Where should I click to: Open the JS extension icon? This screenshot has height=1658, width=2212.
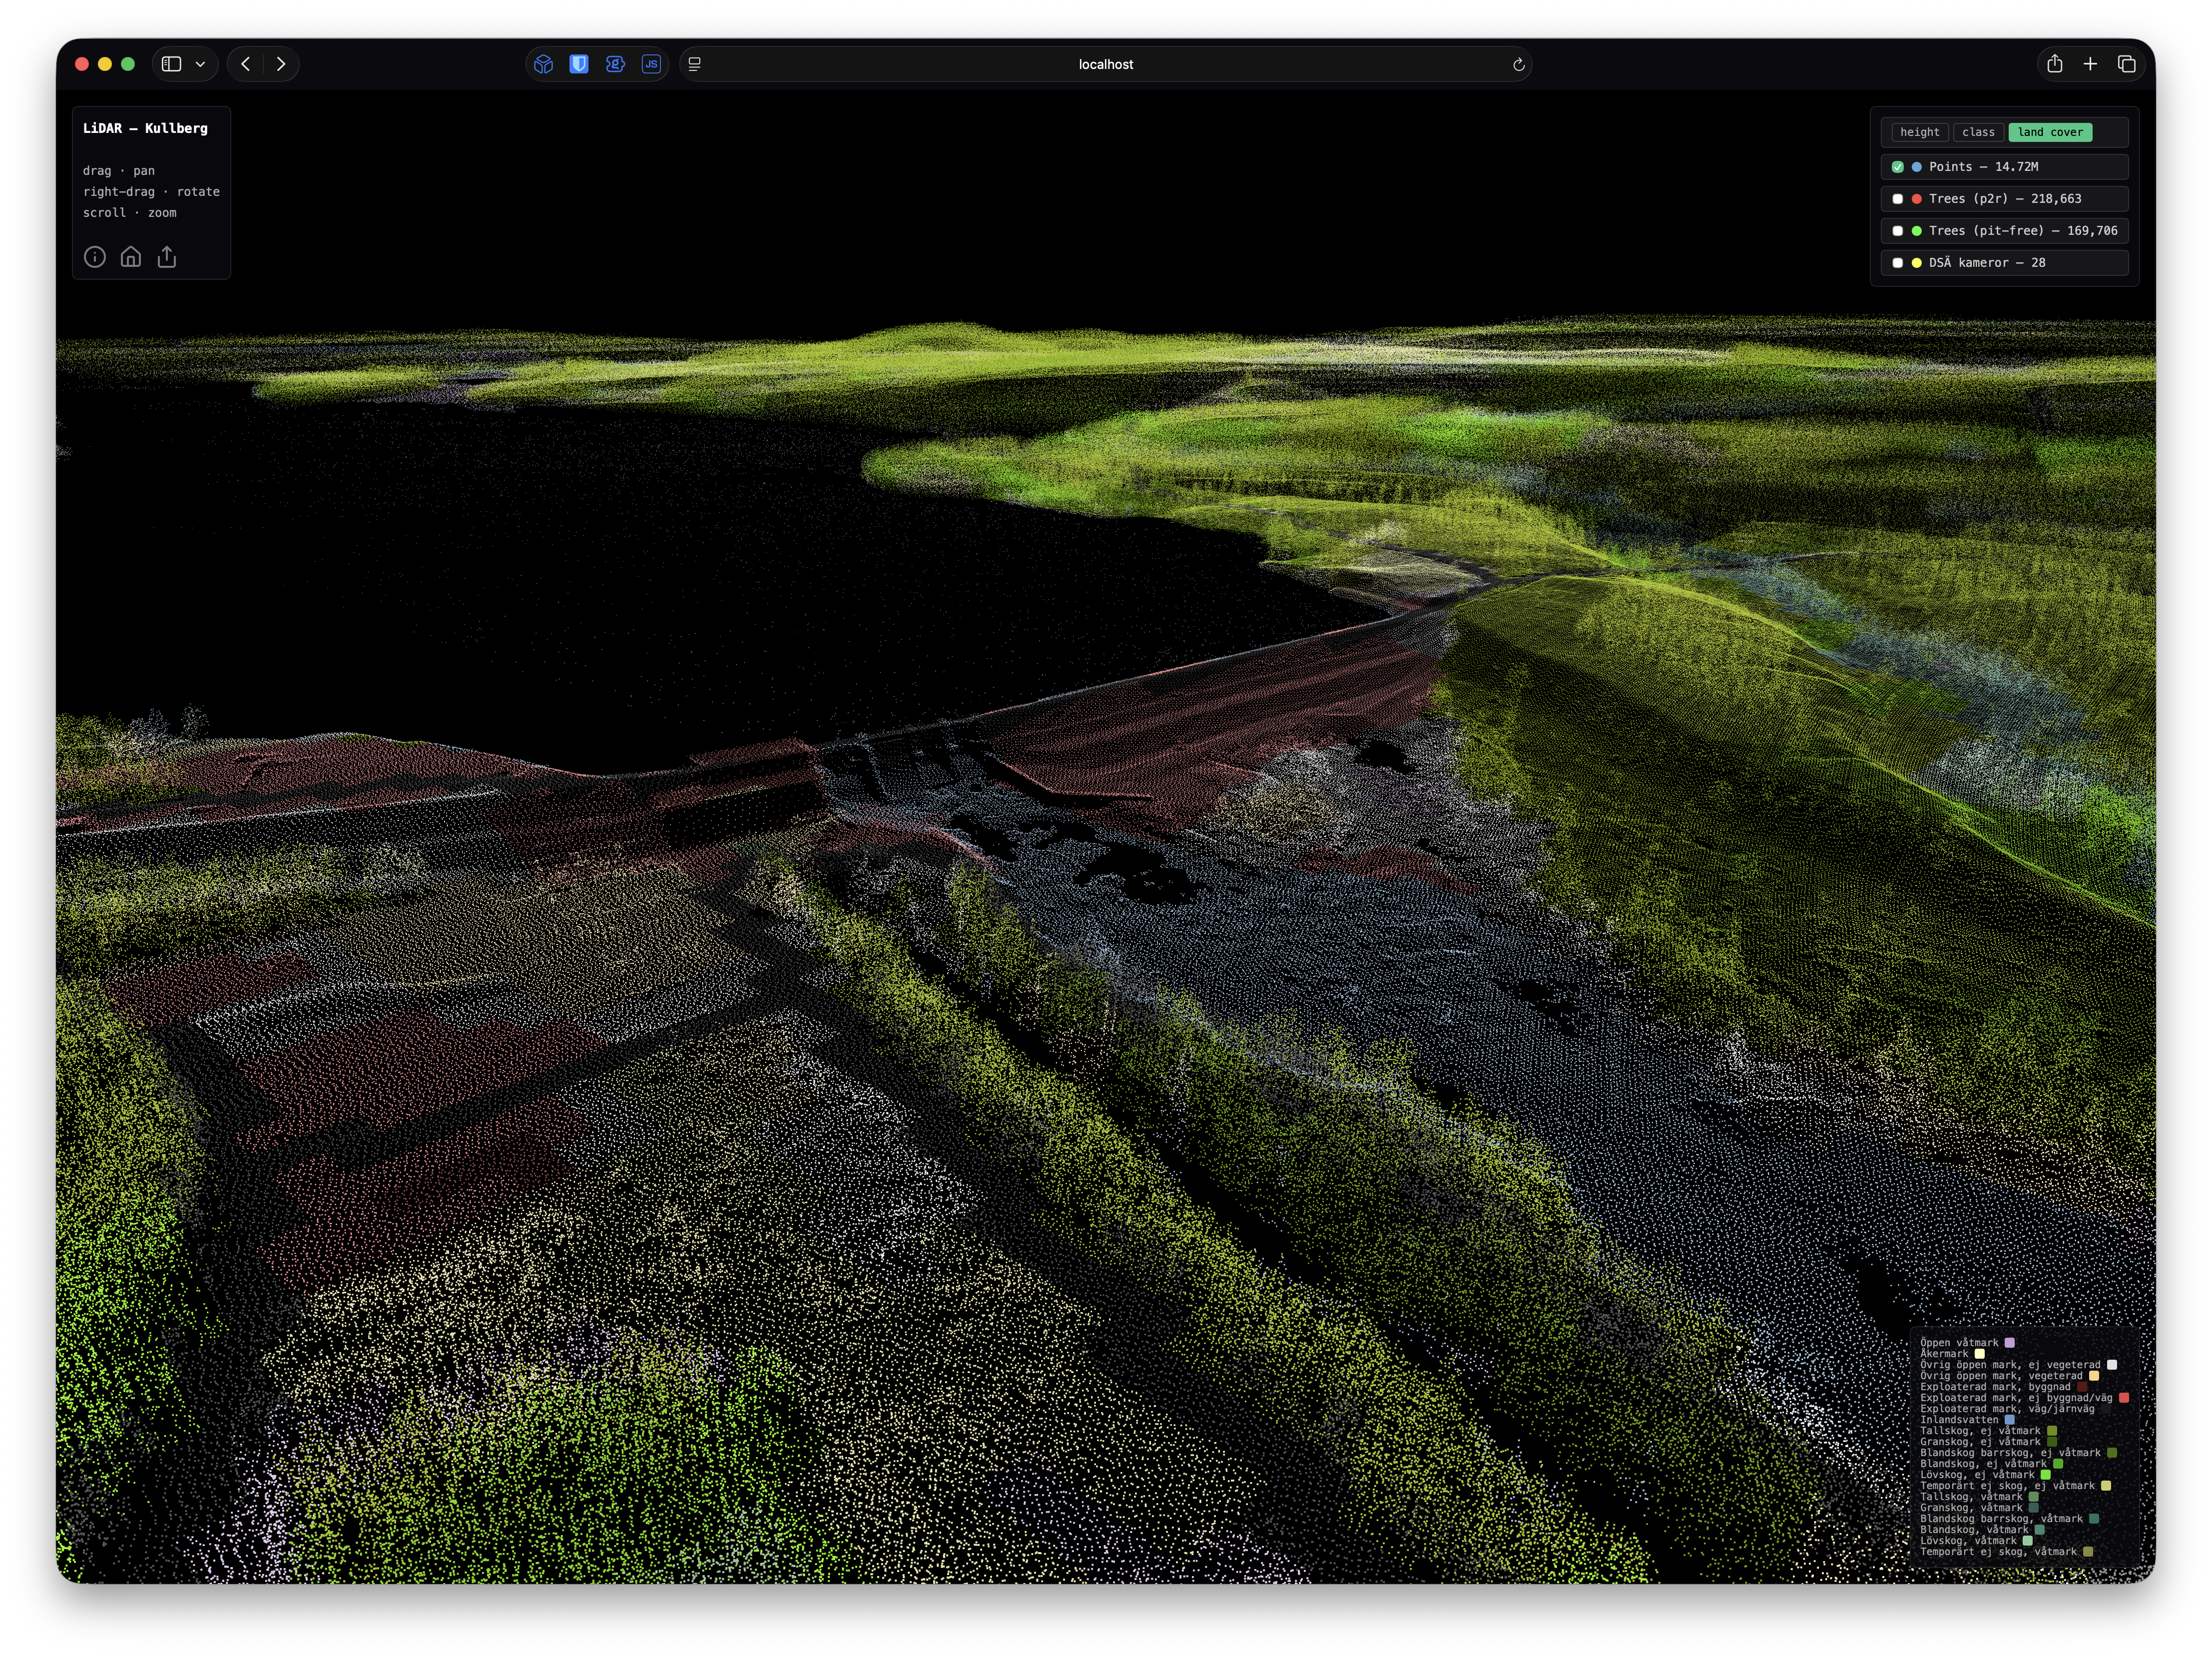coord(651,64)
